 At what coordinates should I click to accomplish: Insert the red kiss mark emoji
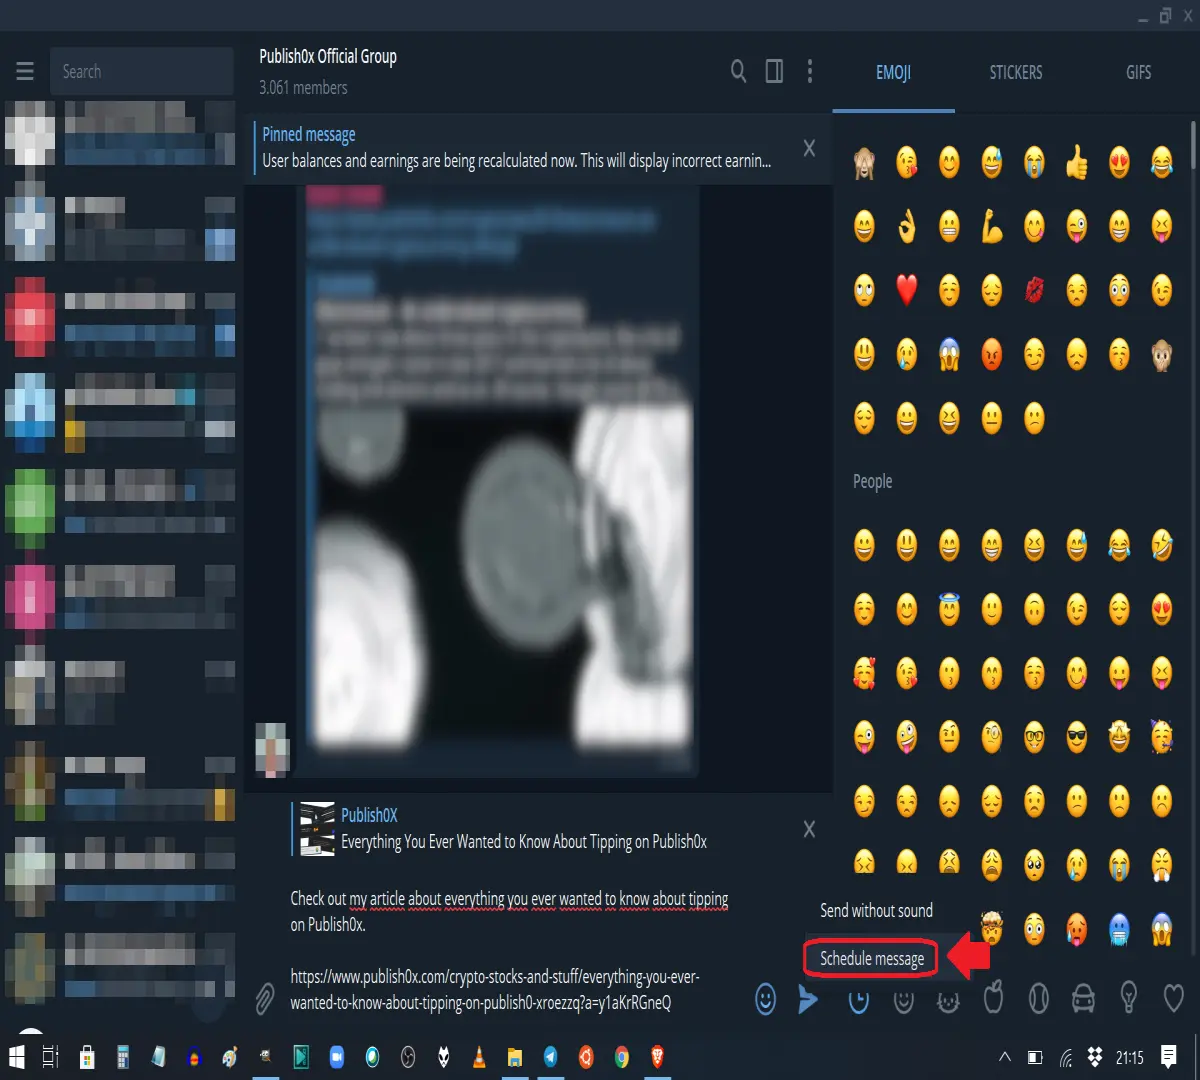tap(1034, 291)
